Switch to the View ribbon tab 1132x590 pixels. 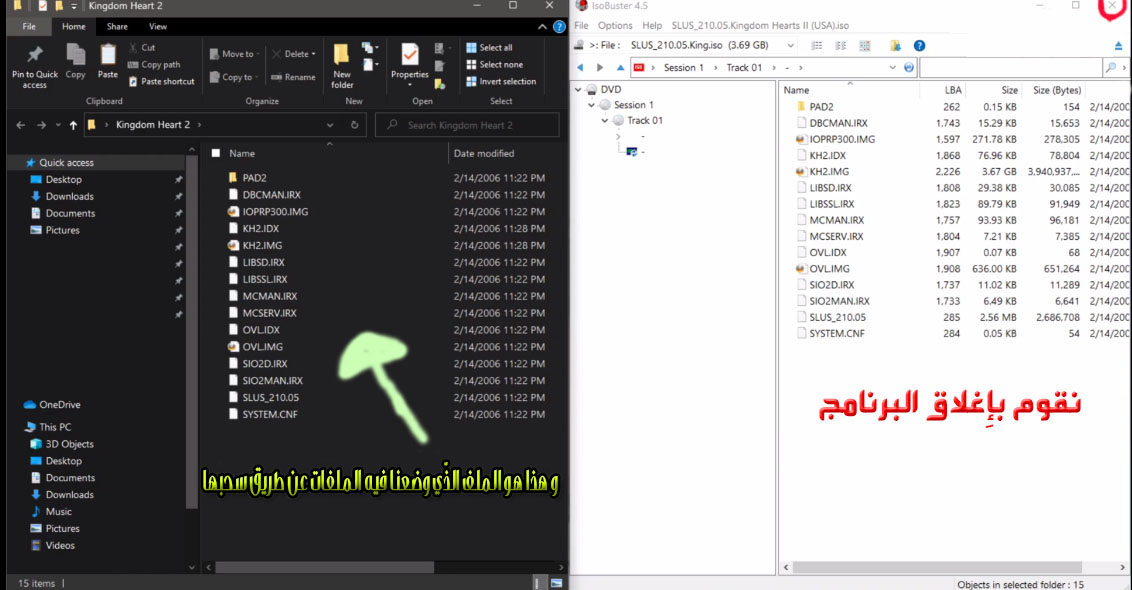[x=157, y=26]
